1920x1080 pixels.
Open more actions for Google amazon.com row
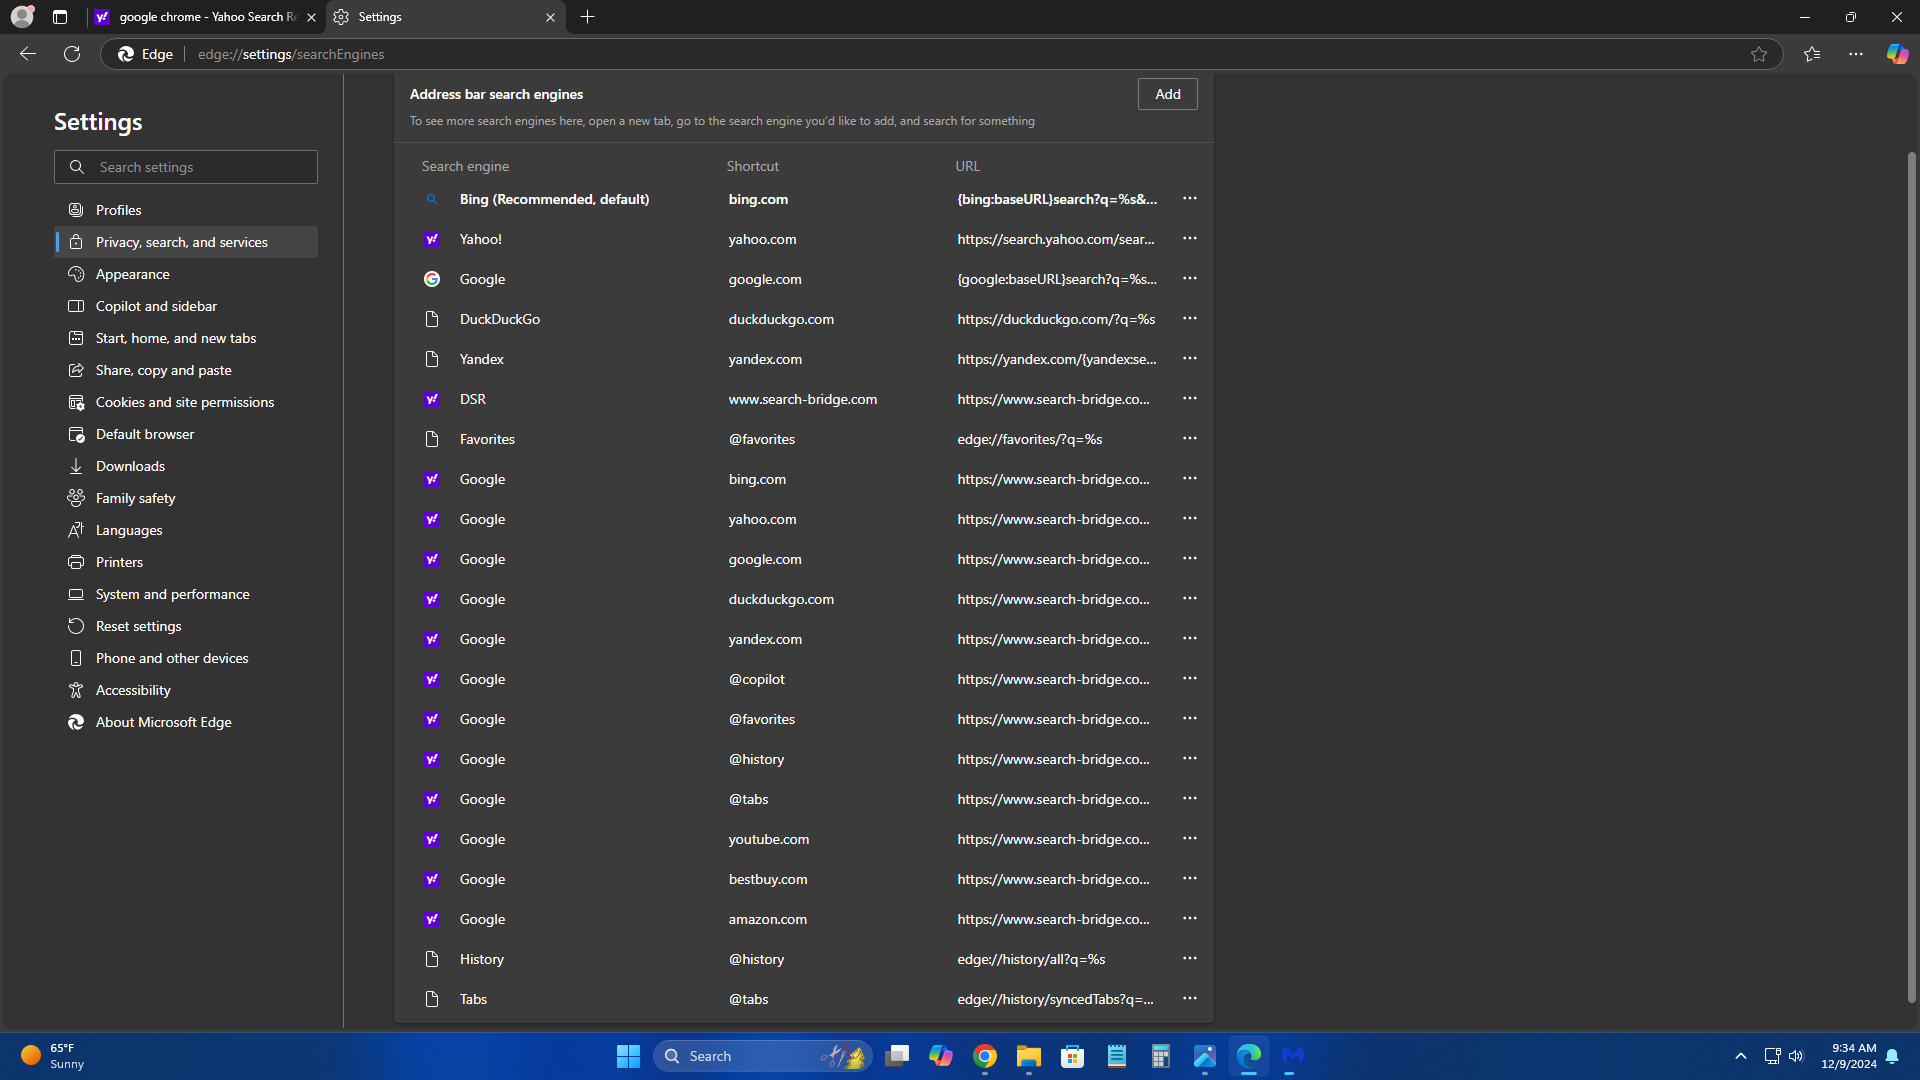coord(1189,918)
